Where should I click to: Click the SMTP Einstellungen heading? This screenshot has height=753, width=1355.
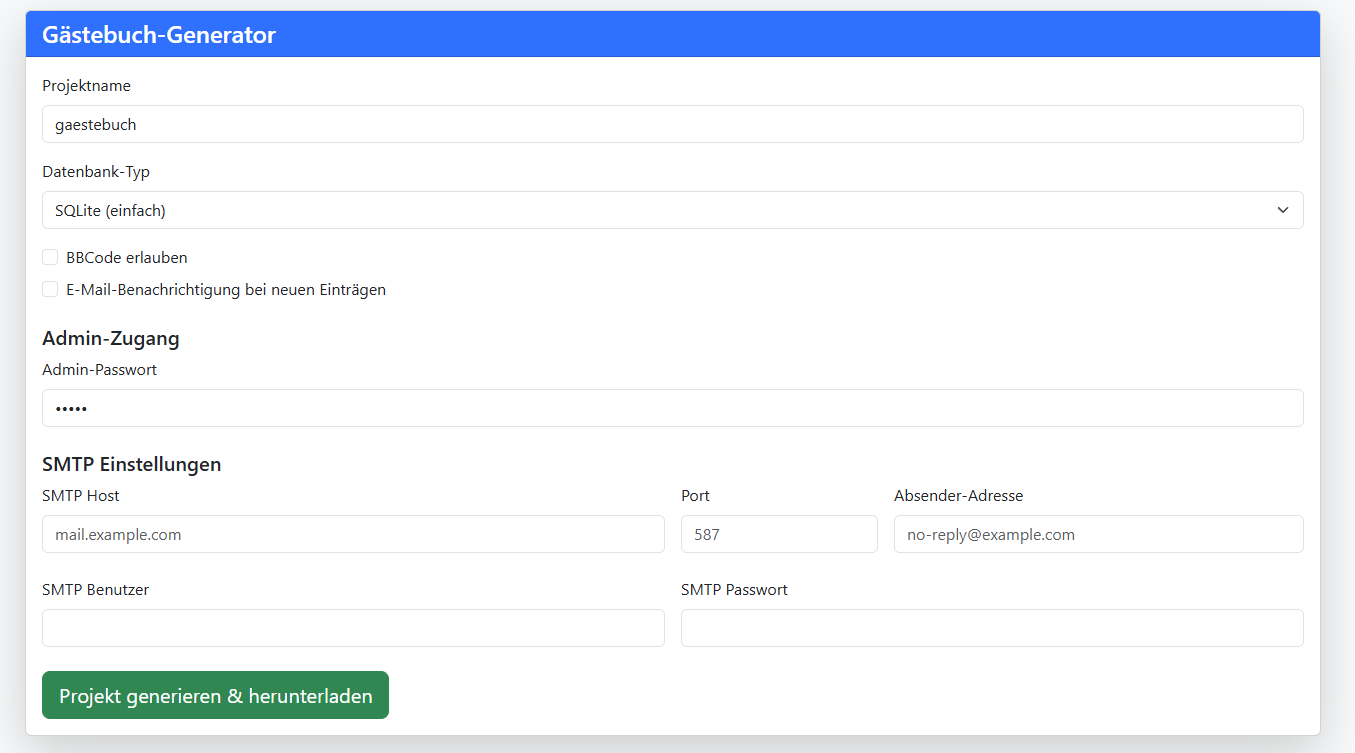[131, 464]
